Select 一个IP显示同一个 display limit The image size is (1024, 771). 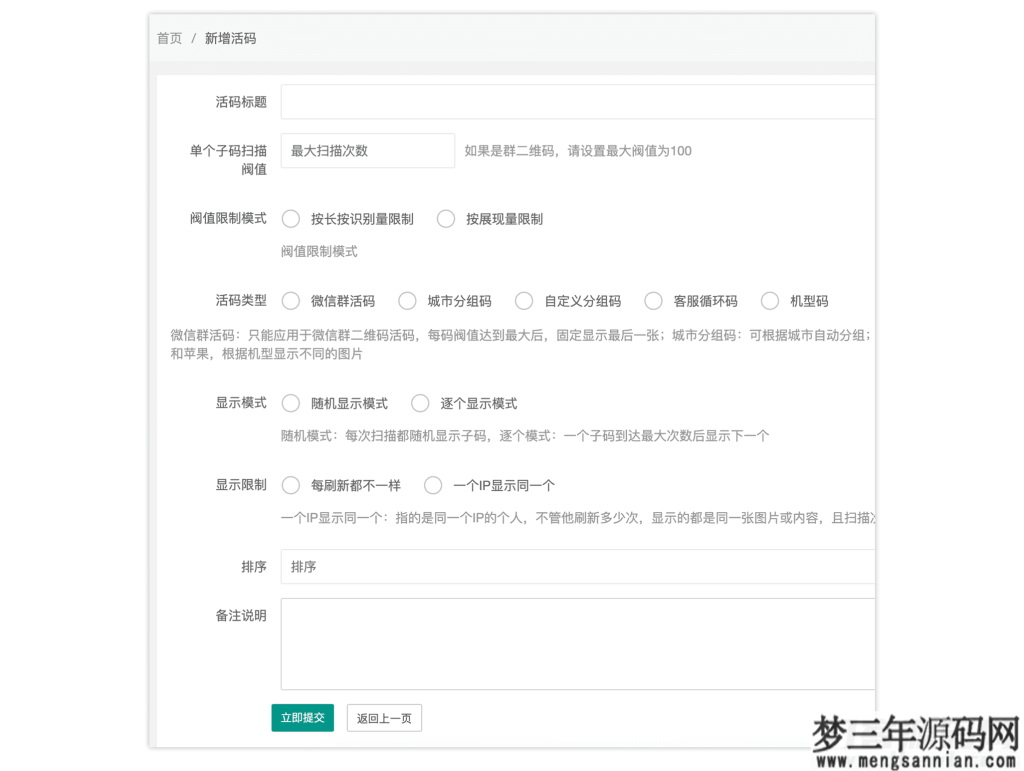432,485
